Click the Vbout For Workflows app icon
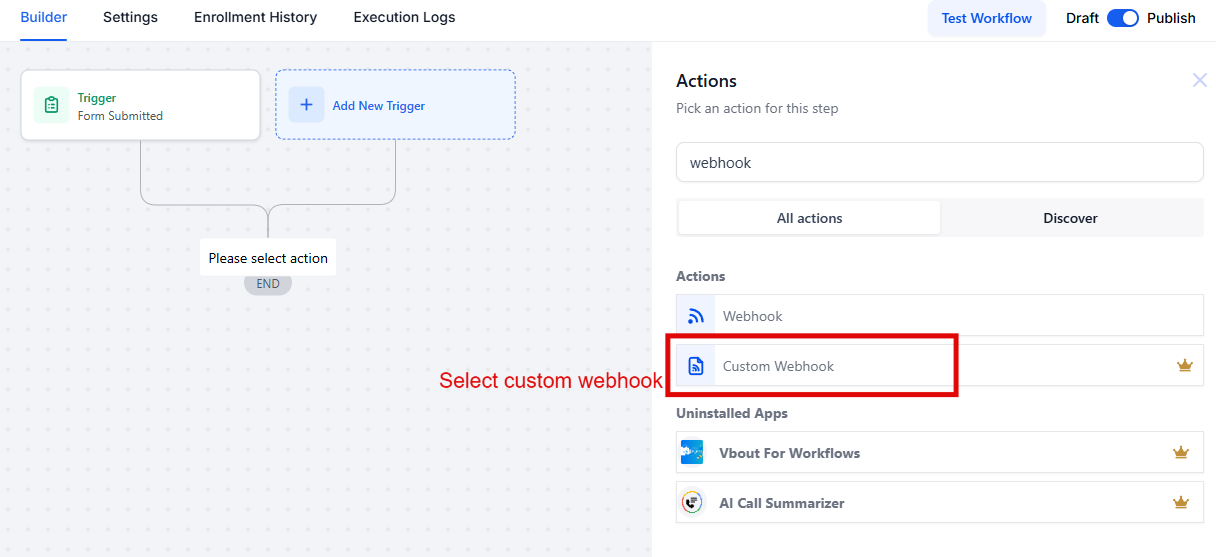 (x=691, y=452)
